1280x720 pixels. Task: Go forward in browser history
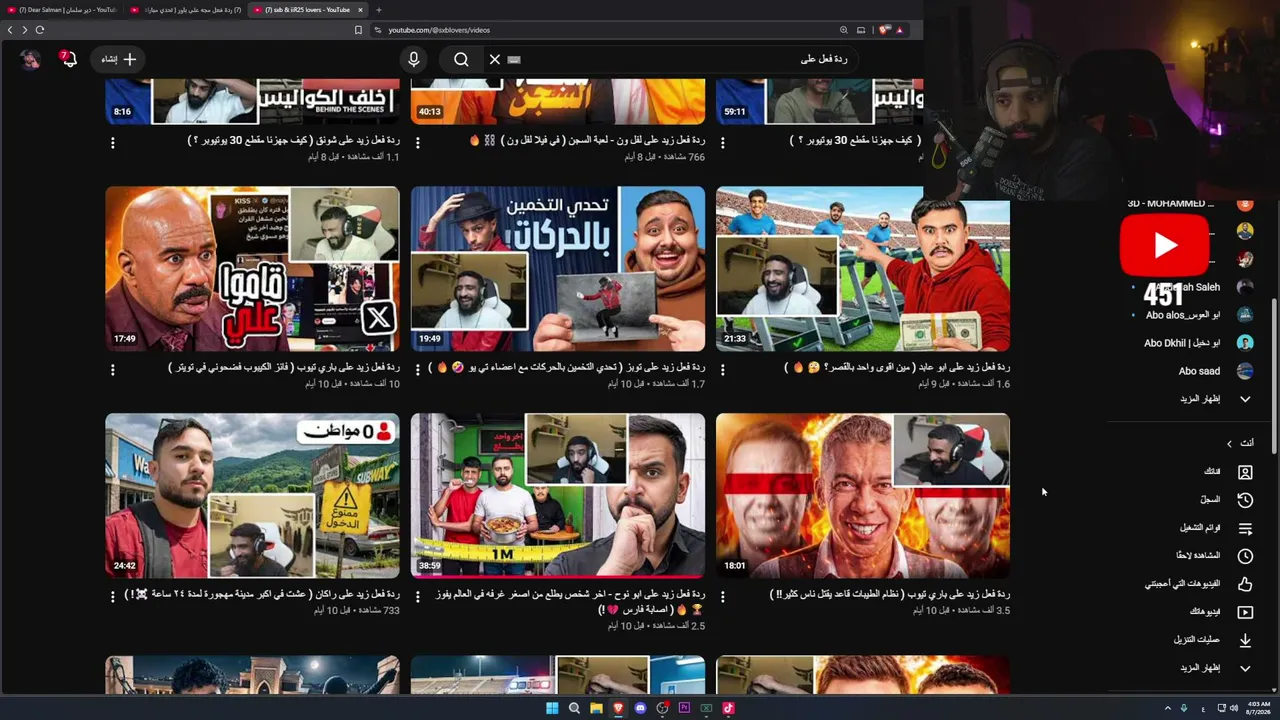click(25, 30)
